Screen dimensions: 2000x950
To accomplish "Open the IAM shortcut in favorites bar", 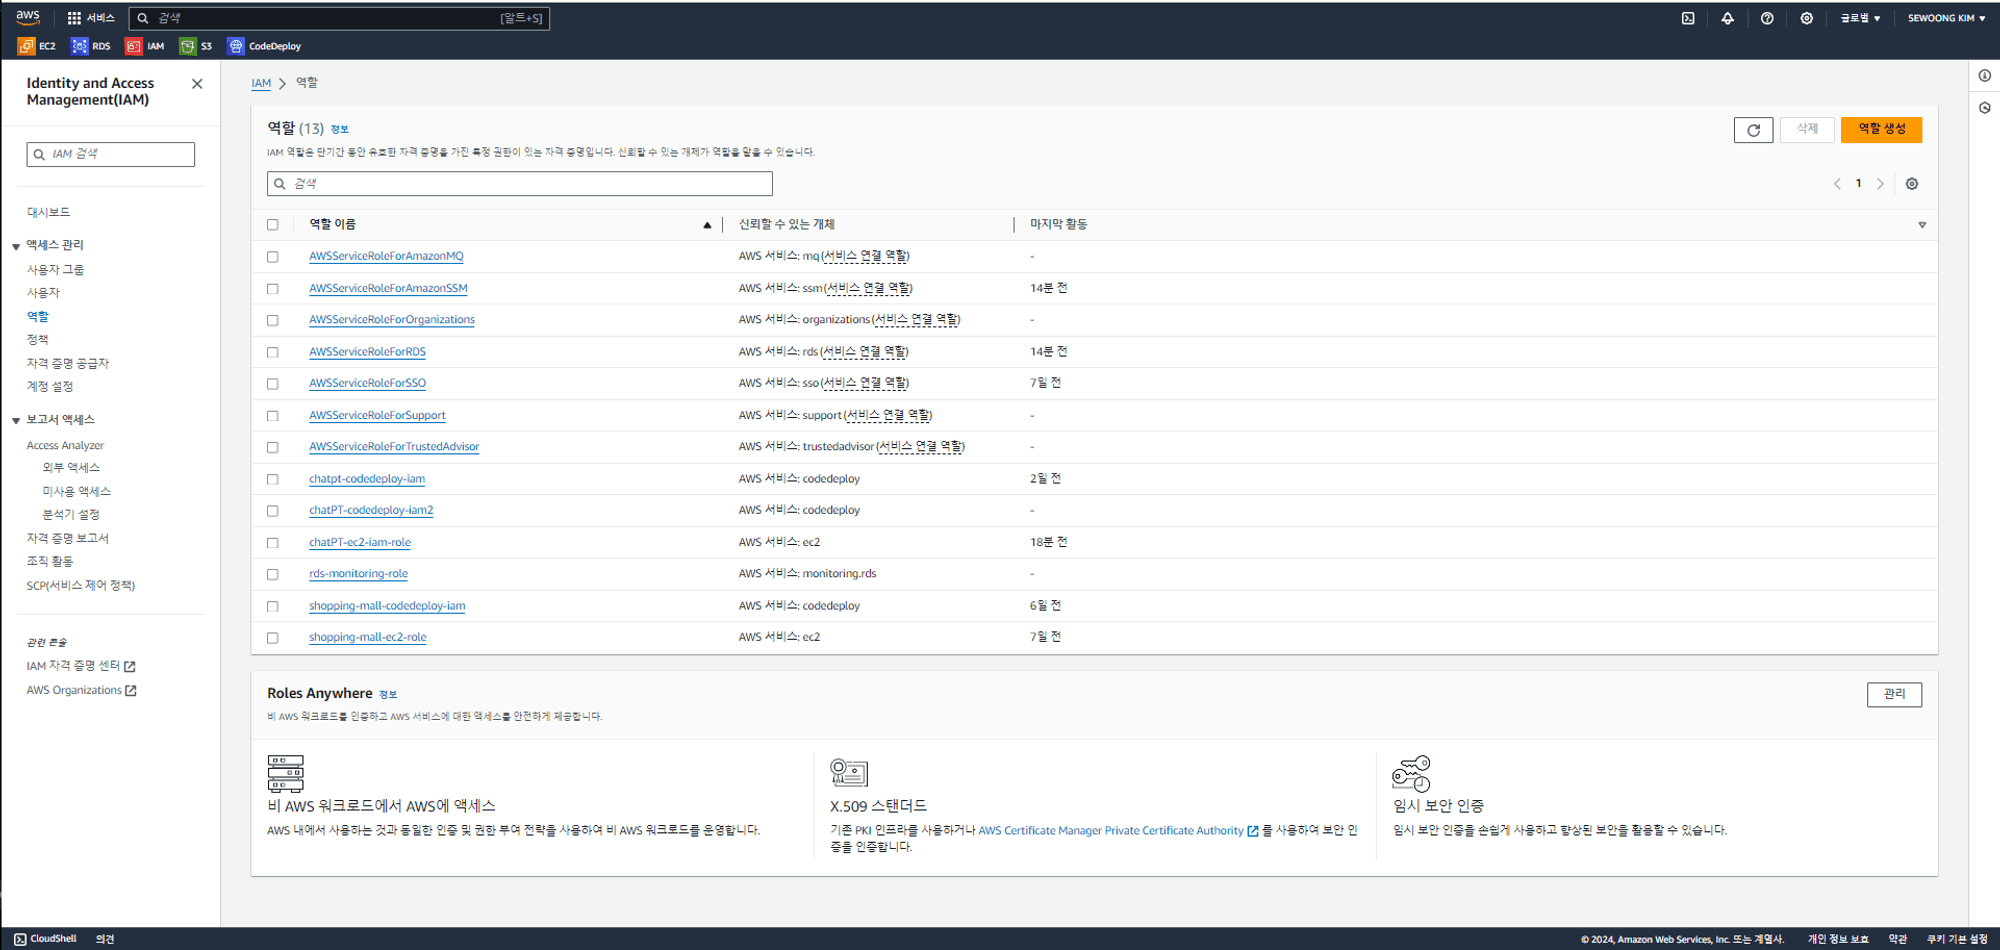I will coord(145,46).
